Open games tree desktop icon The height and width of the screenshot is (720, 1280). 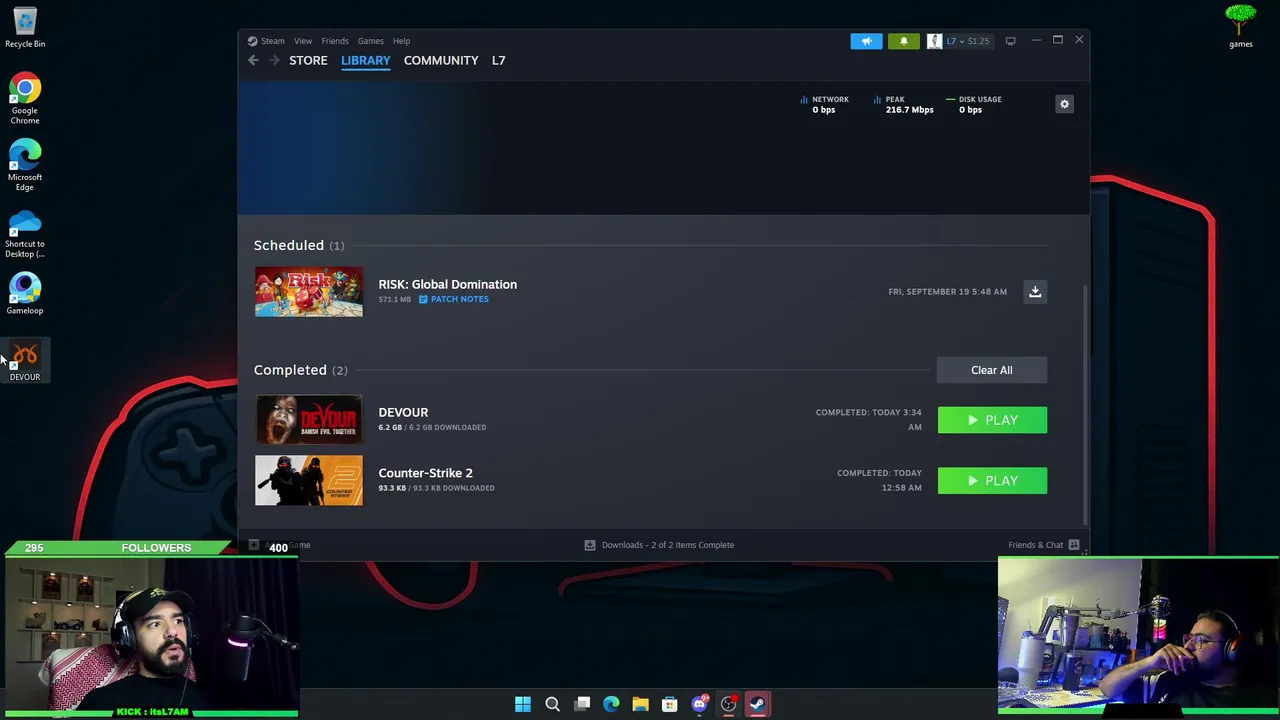(1240, 27)
